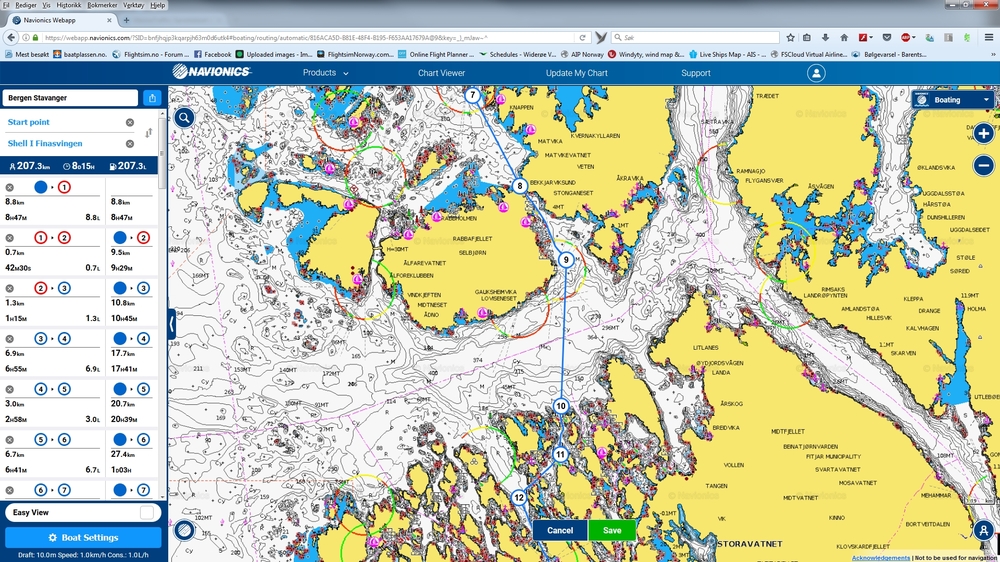This screenshot has width=1000, height=562.
Task: Open the user account icon in the header
Action: (816, 73)
